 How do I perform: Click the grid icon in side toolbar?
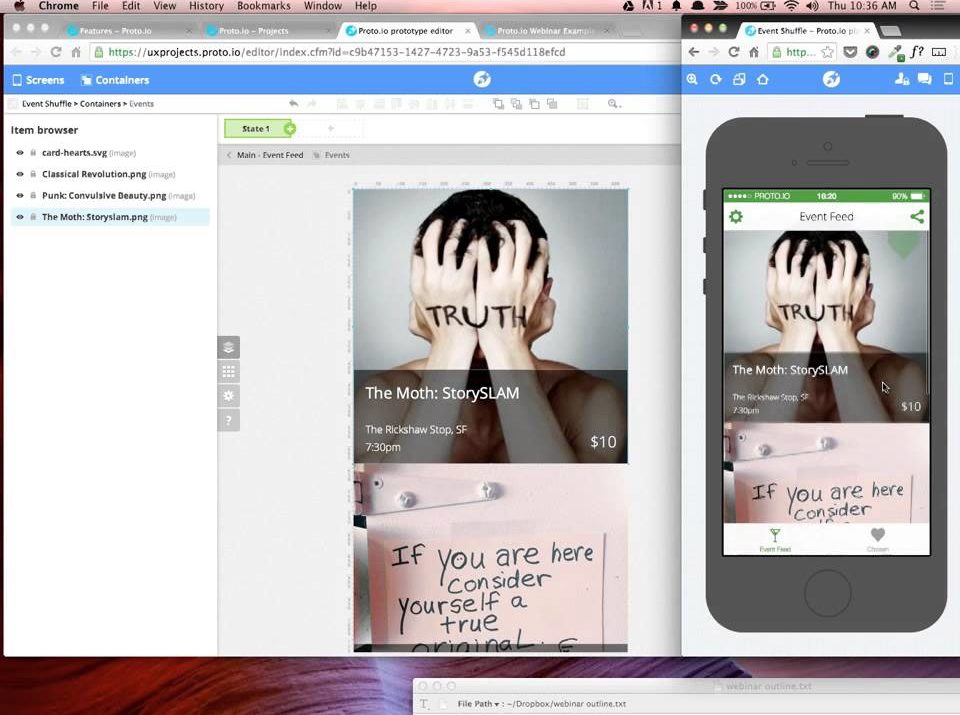(229, 372)
